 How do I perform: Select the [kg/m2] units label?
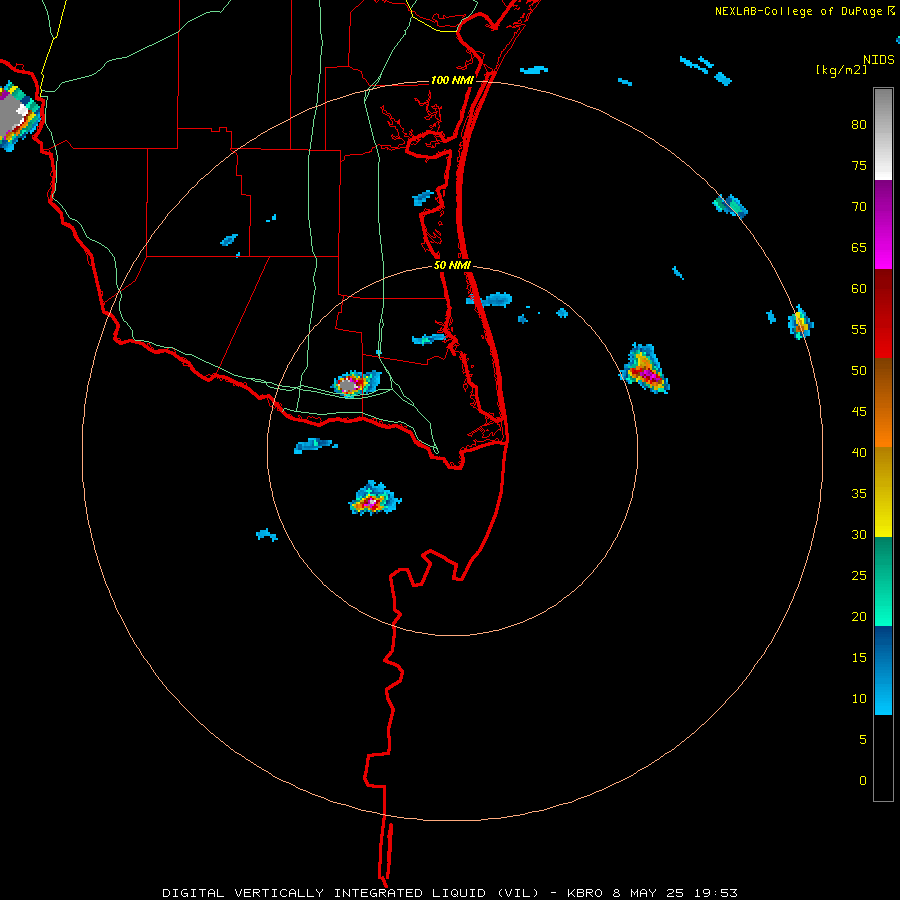click(841, 70)
